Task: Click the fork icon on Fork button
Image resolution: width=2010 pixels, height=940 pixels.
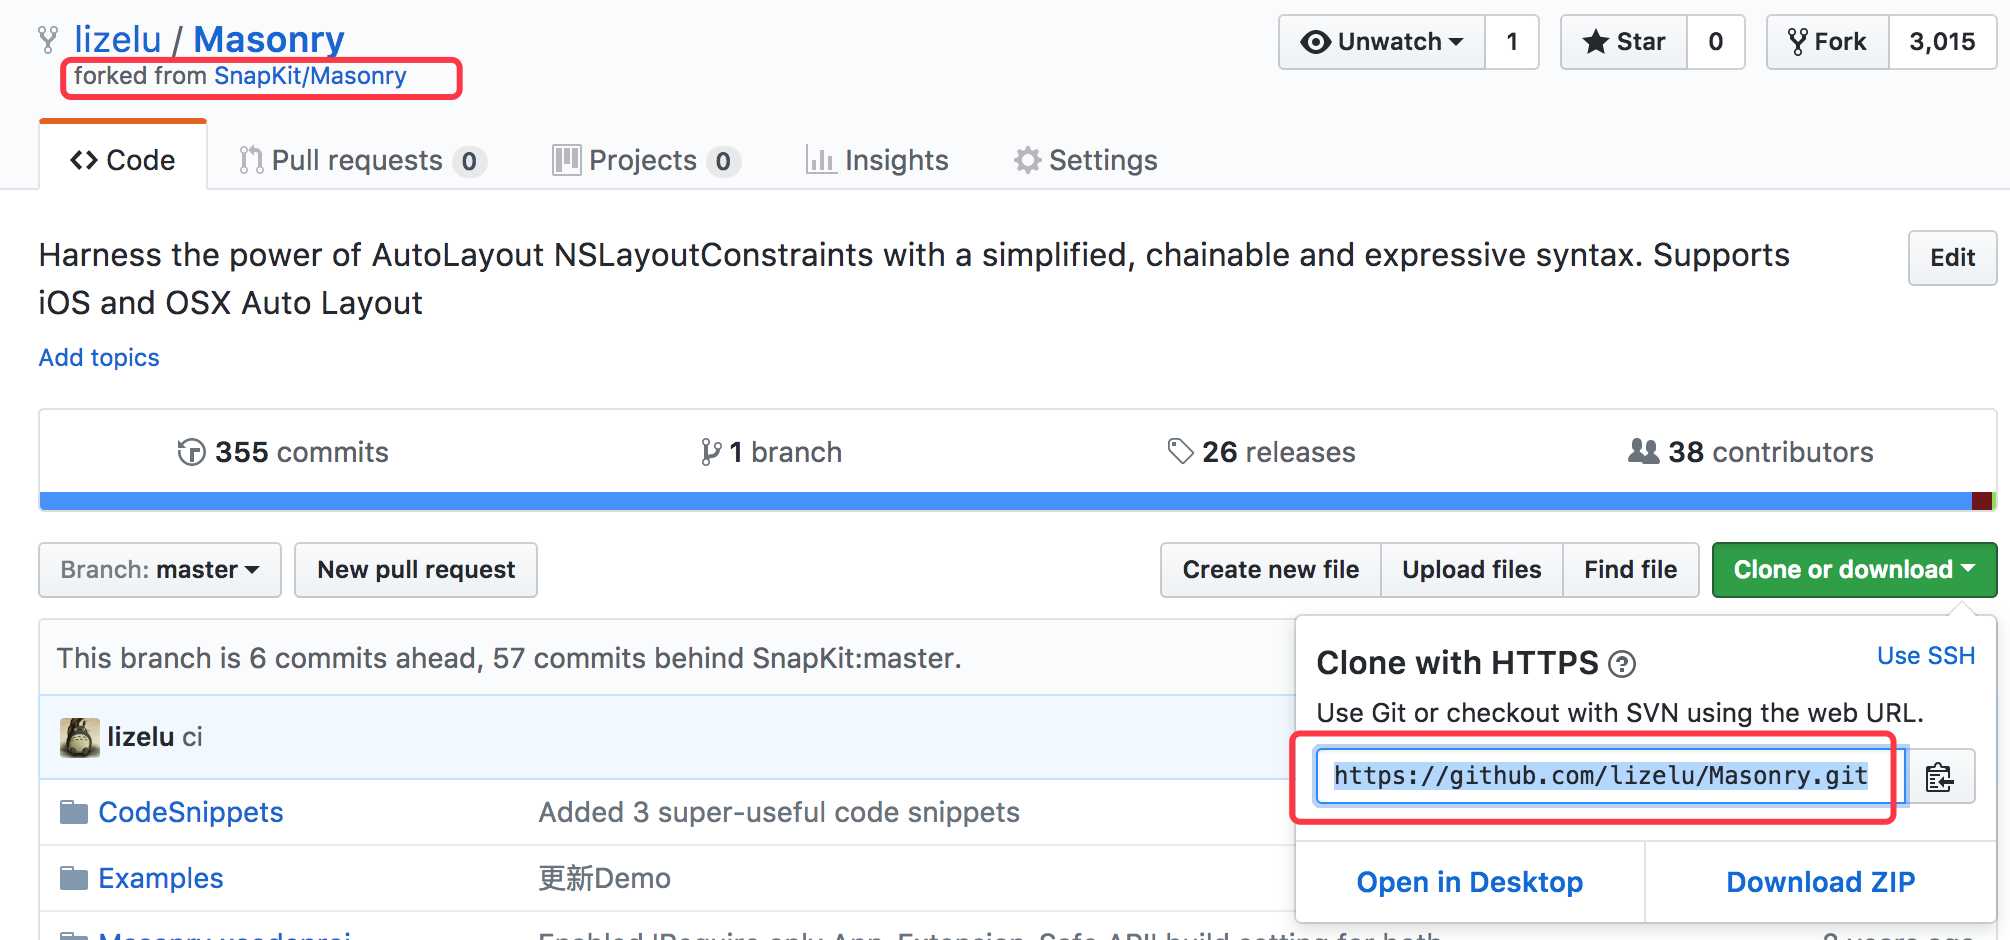Action: pos(1797,42)
